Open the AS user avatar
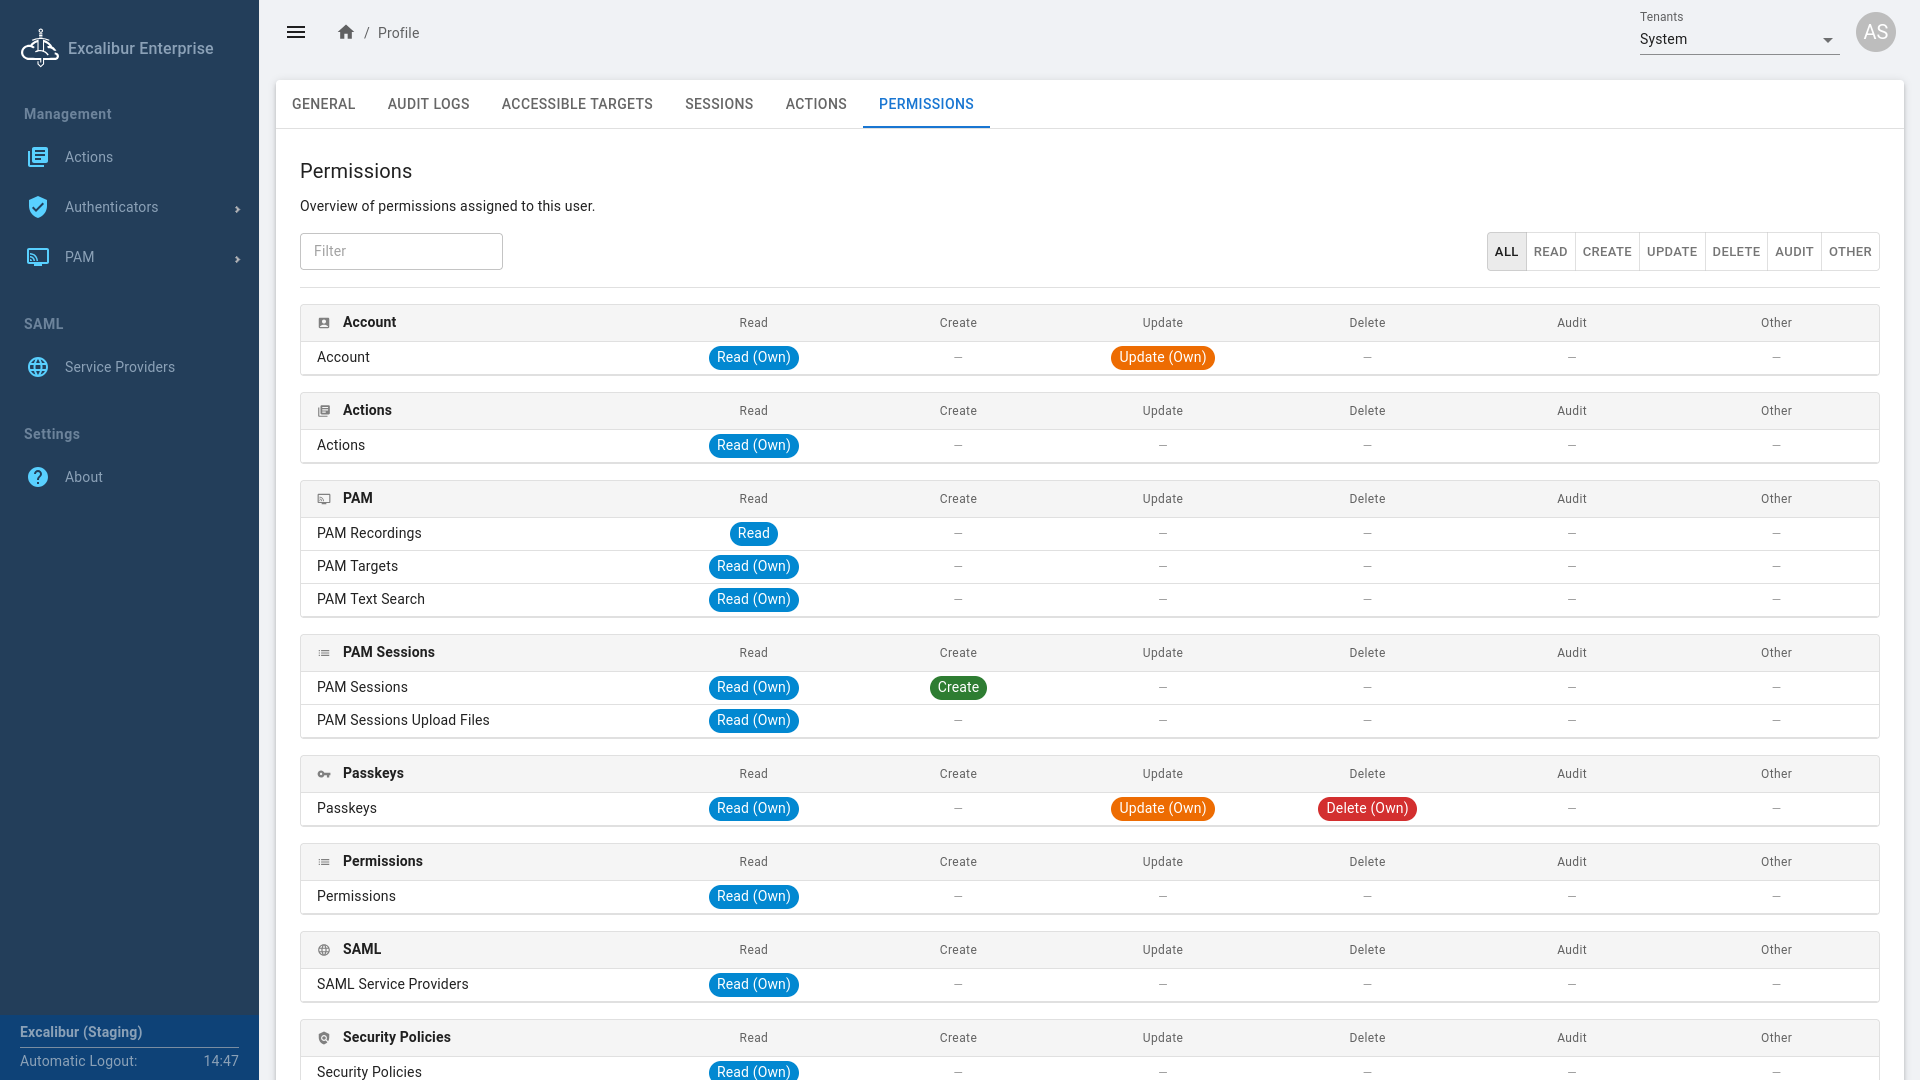Viewport: 1920px width, 1080px height. 1875,32
